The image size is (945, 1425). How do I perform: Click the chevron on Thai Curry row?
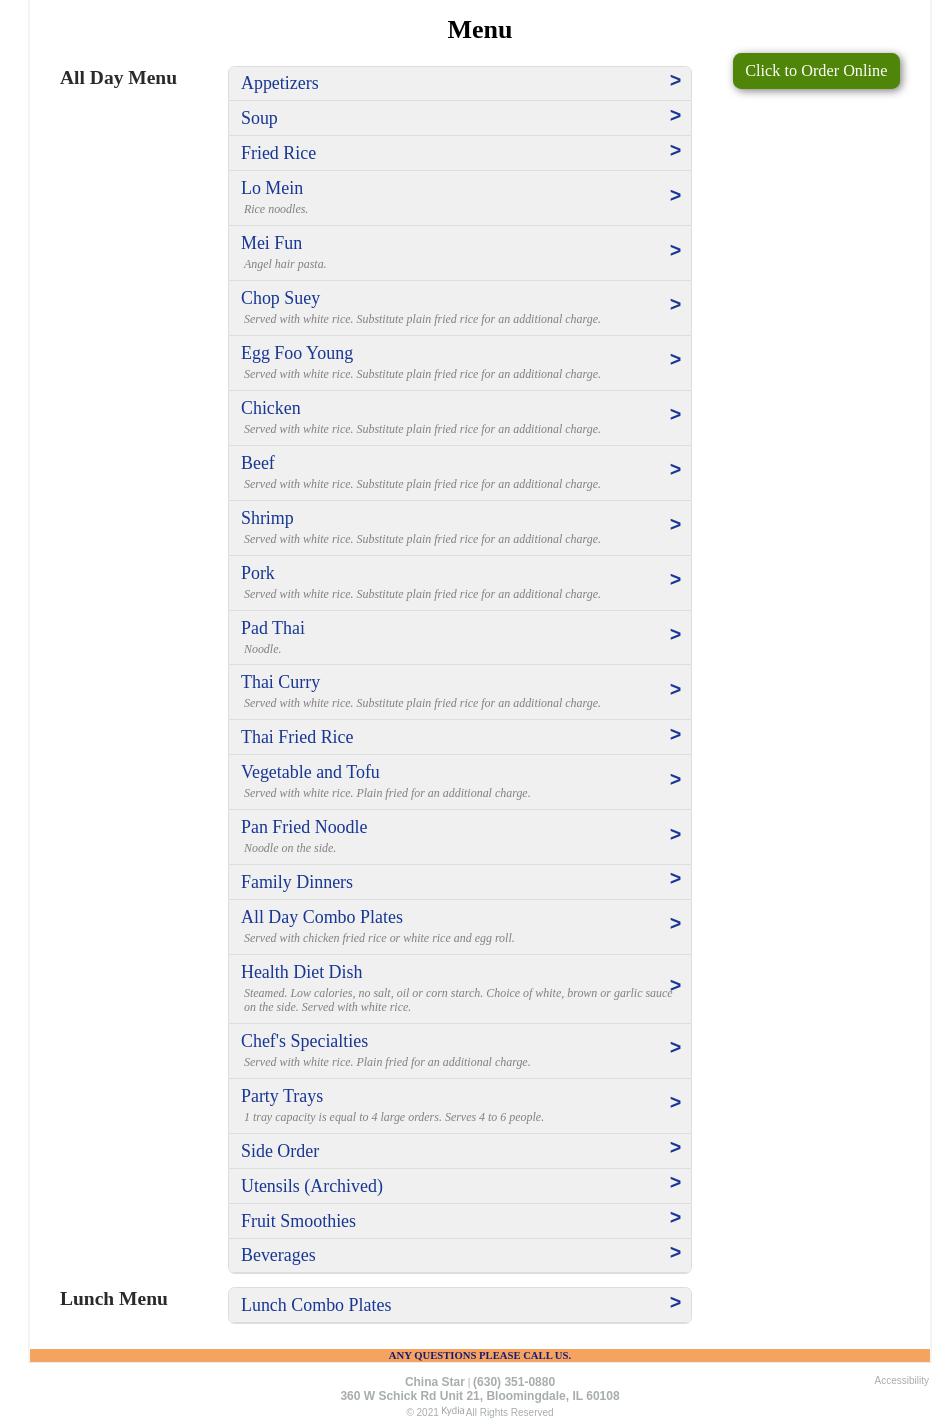click(x=674, y=690)
